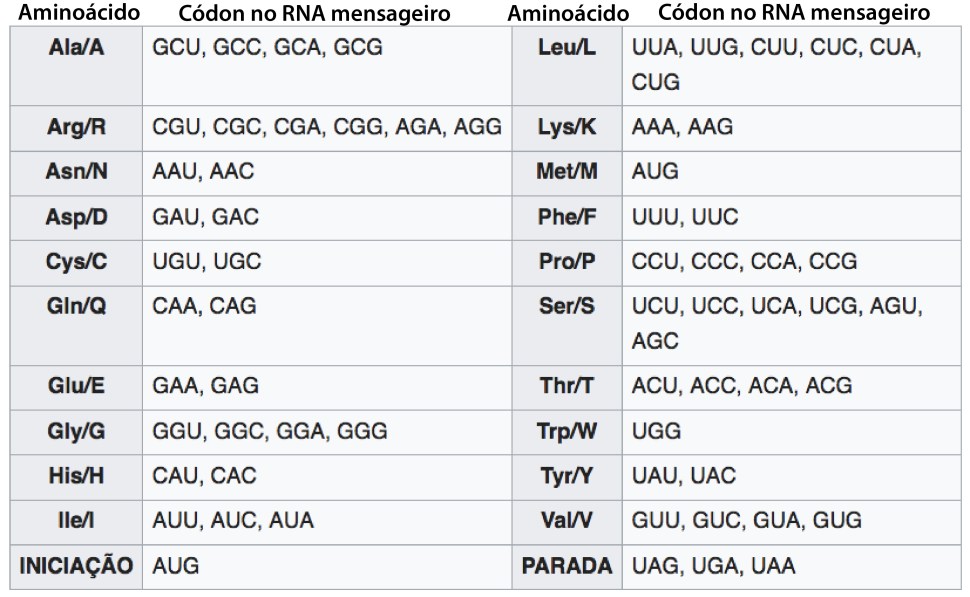Screen dimensions: 970x597
Task: Click the right 'Aminoácido' column heading
Action: (x=568, y=14)
